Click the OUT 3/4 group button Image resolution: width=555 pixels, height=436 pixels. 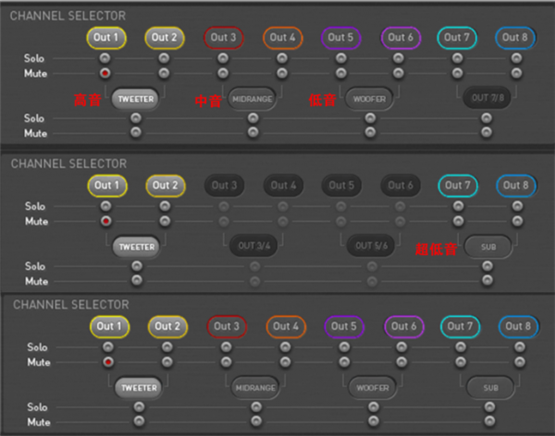254,245
